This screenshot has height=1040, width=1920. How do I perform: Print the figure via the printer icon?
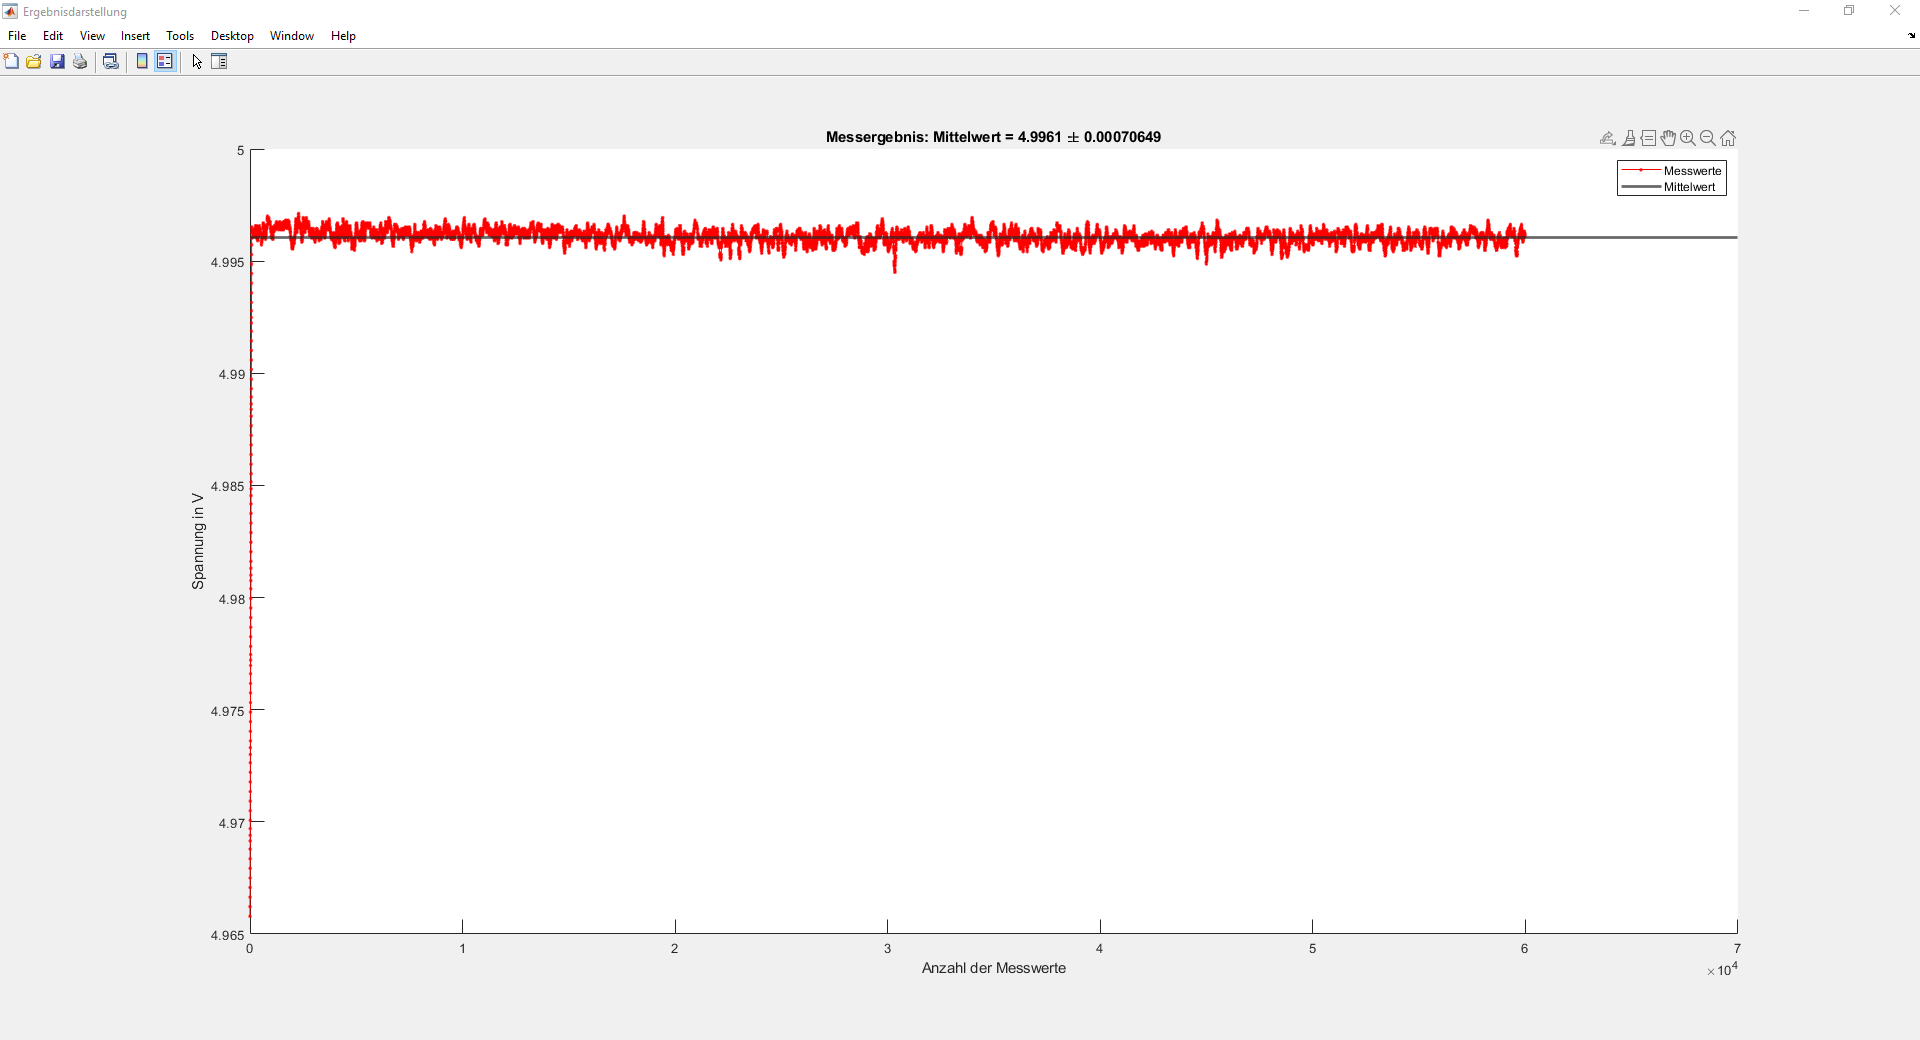pos(80,62)
